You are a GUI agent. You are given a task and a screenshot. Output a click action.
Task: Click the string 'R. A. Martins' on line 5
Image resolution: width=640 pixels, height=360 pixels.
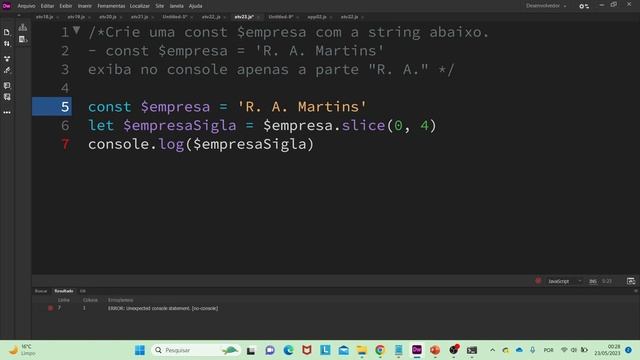[302, 107]
